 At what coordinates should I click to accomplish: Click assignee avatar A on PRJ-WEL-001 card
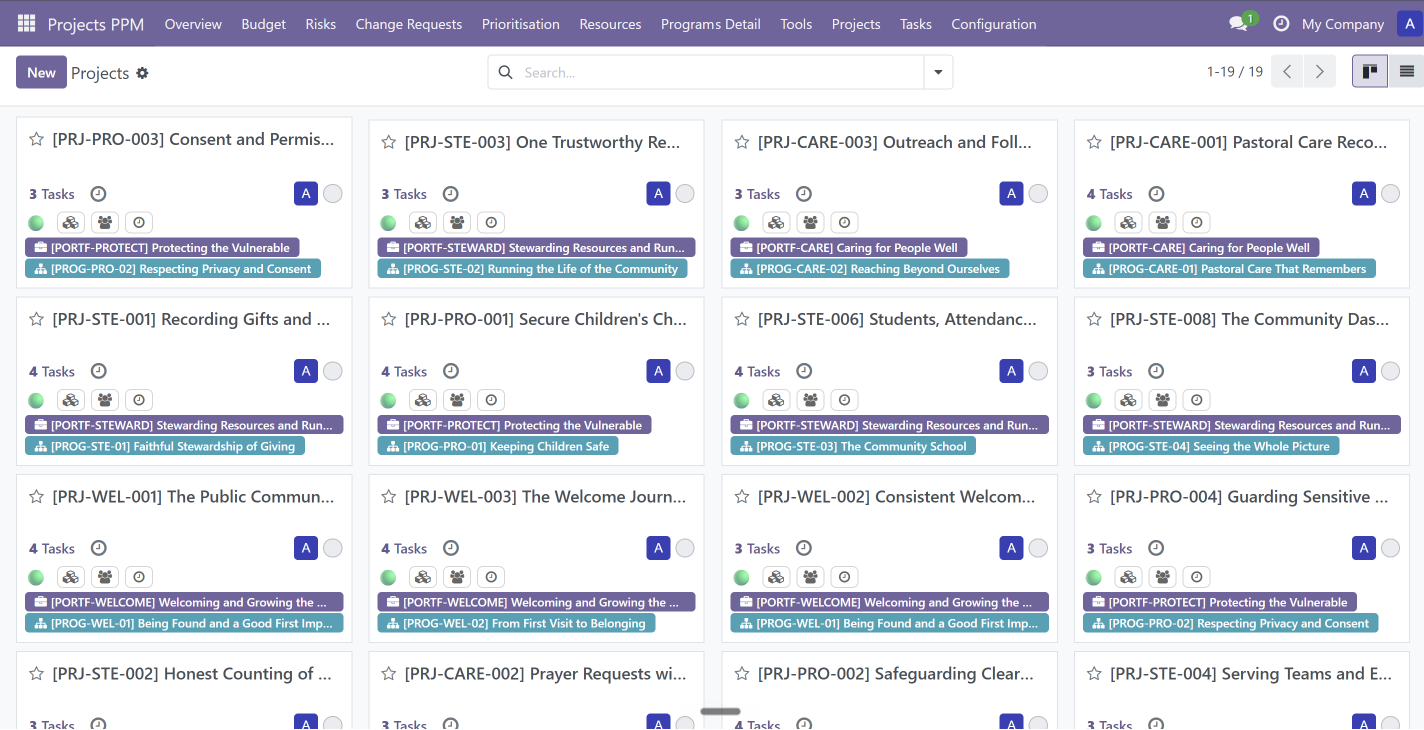click(x=306, y=548)
